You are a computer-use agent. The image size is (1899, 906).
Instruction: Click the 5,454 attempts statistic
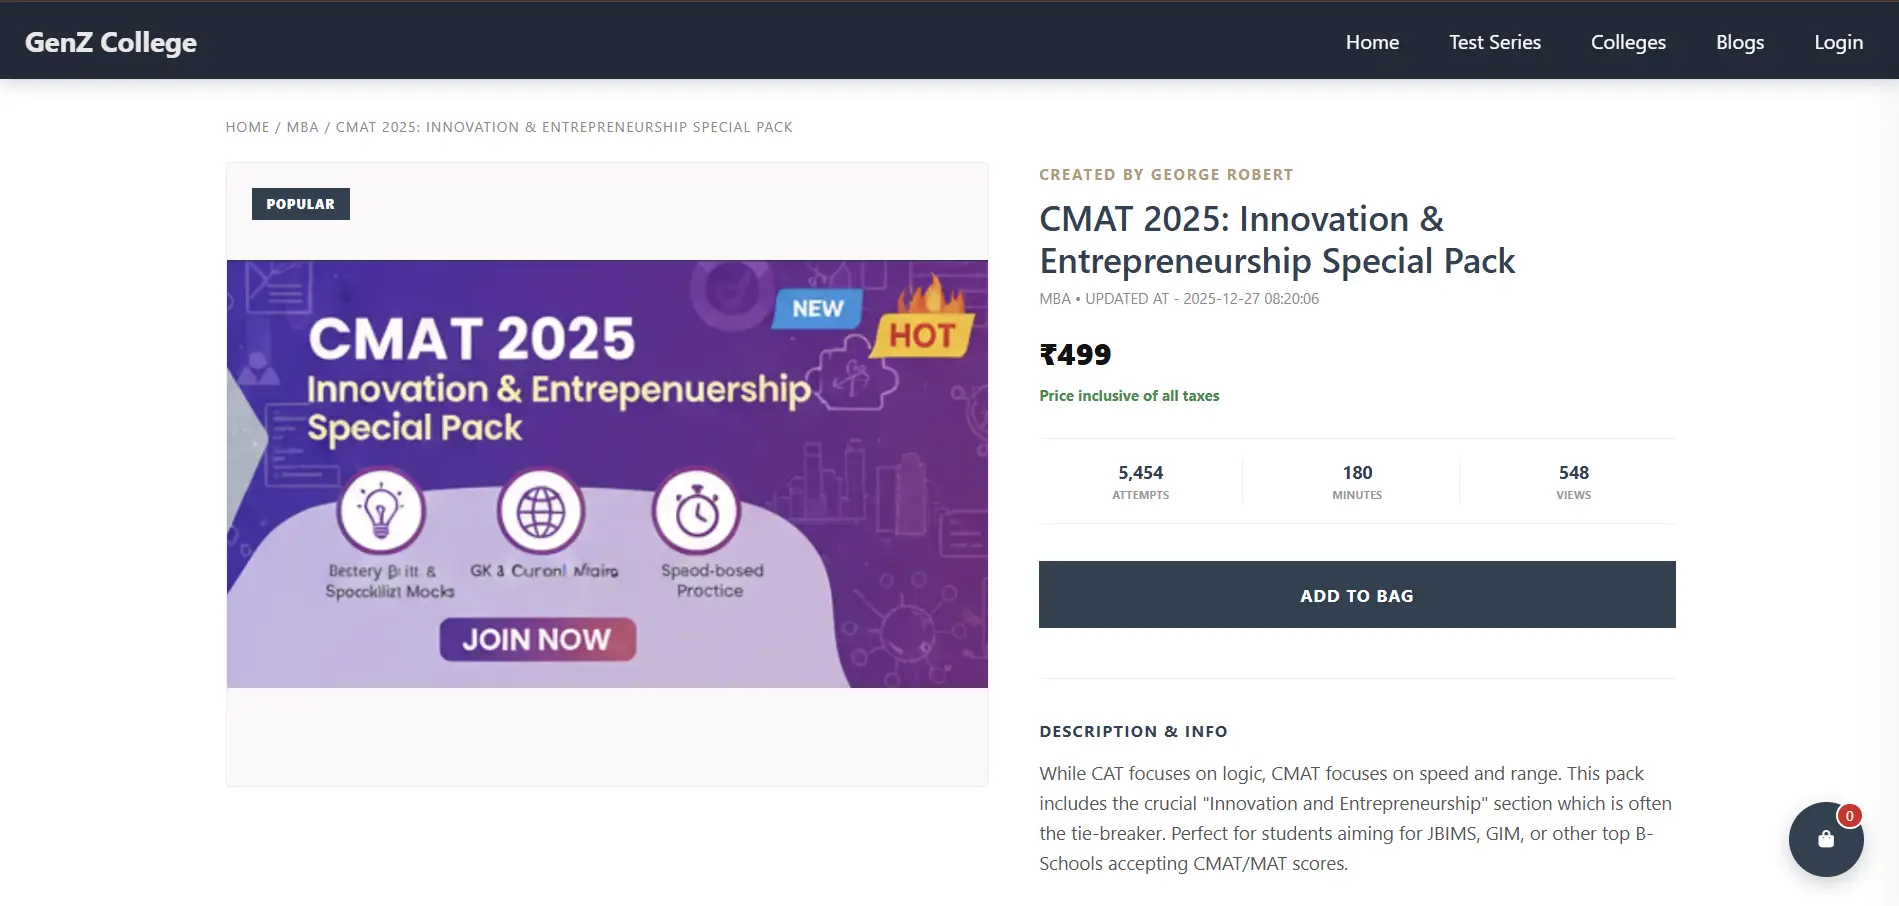(1140, 481)
